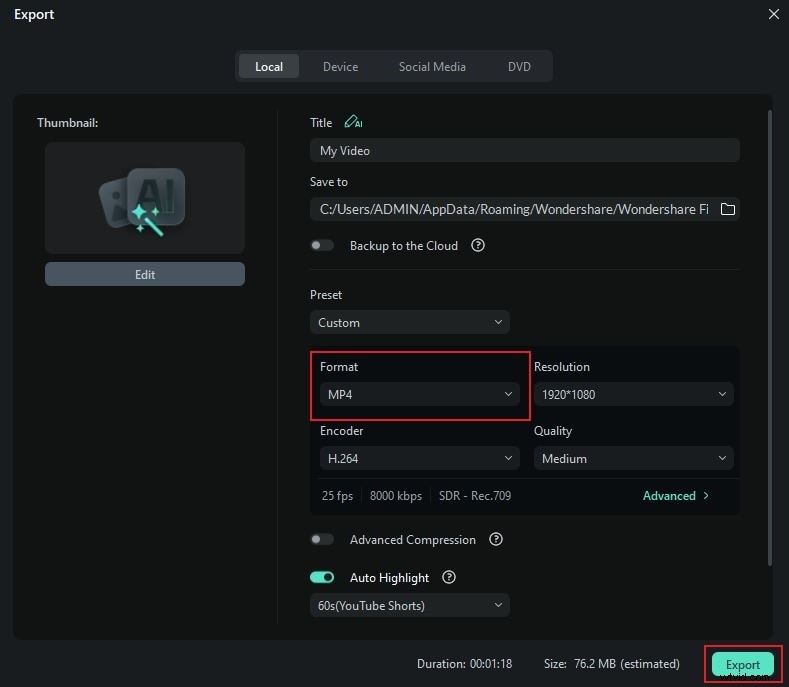Open the 60s(YouTube Shorts) dropdown
The image size is (789, 687).
409,605
